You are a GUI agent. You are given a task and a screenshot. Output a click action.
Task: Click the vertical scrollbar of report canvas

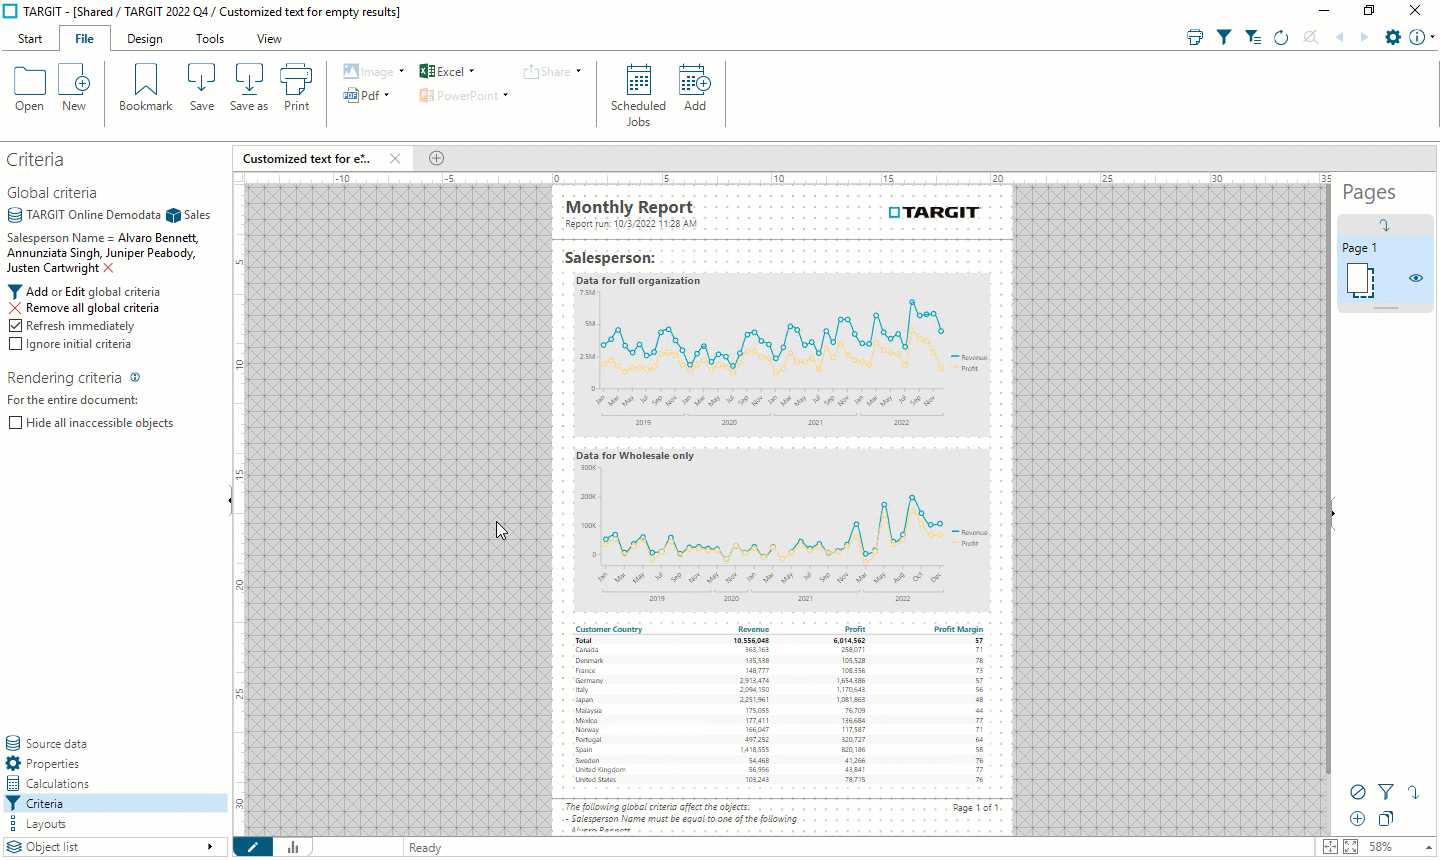(1327, 480)
